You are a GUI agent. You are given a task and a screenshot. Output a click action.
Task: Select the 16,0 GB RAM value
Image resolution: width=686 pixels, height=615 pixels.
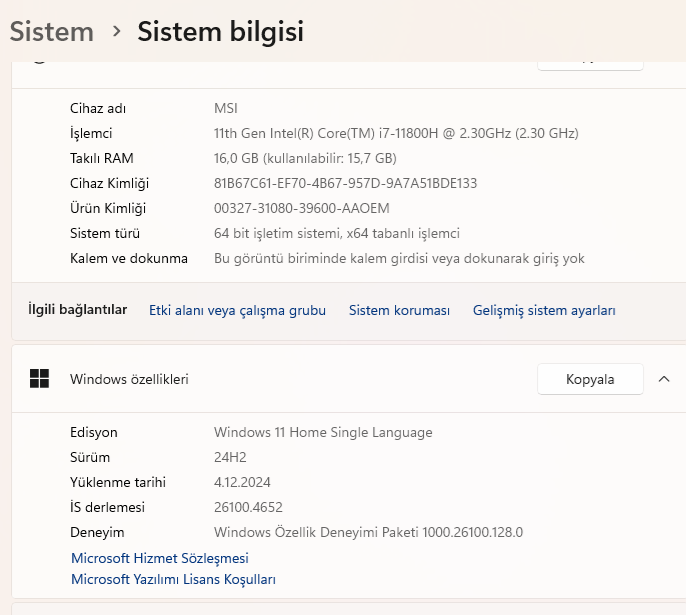[305, 158]
